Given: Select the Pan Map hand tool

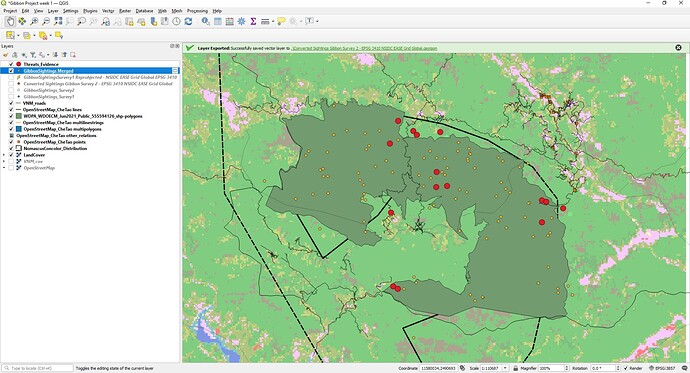Looking at the screenshot, I should (x=10, y=21).
